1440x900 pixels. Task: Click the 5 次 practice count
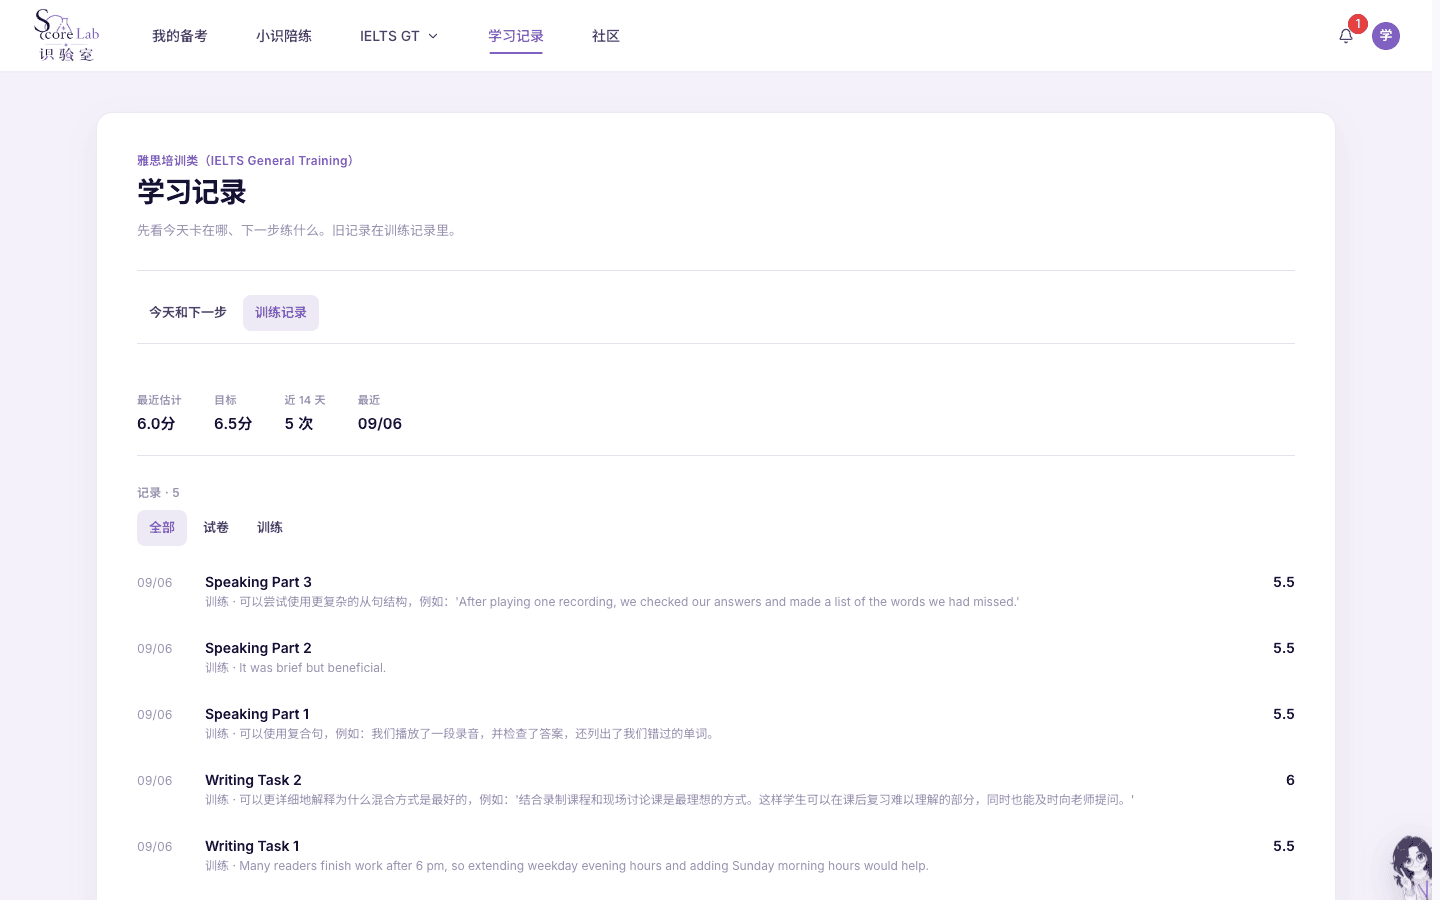299,424
